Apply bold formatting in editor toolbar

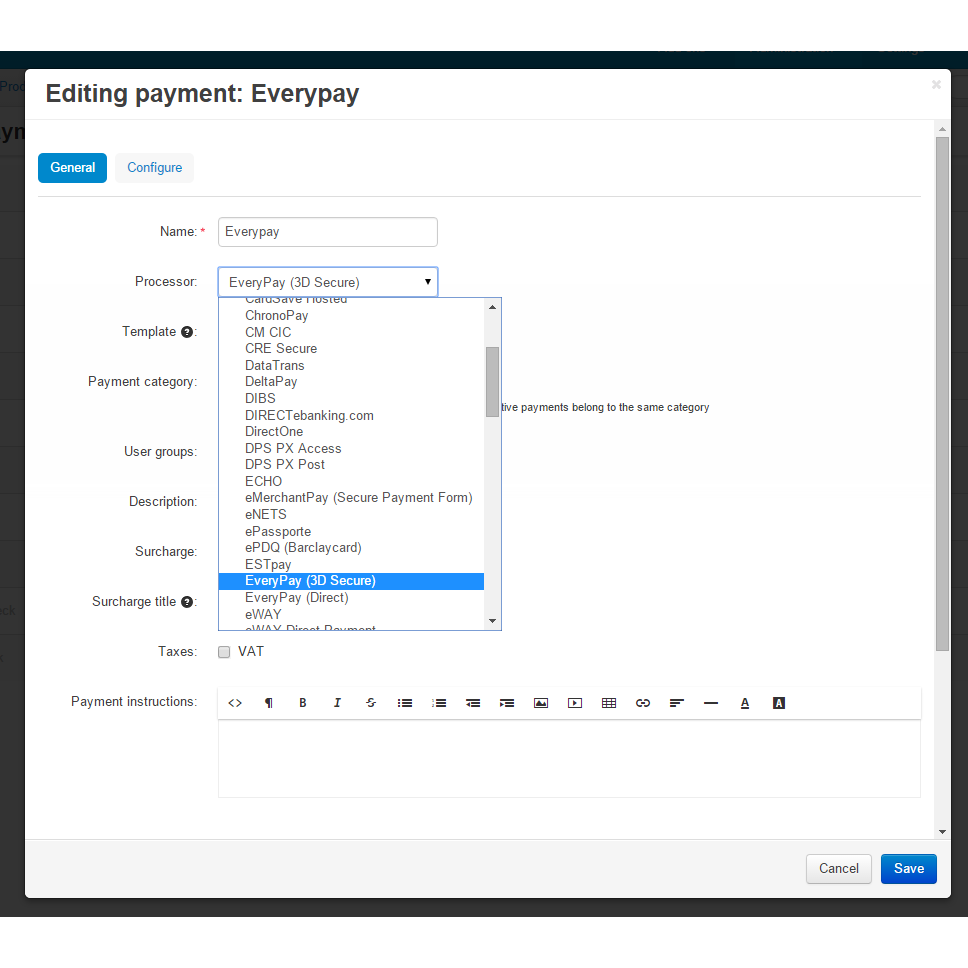(x=302, y=703)
